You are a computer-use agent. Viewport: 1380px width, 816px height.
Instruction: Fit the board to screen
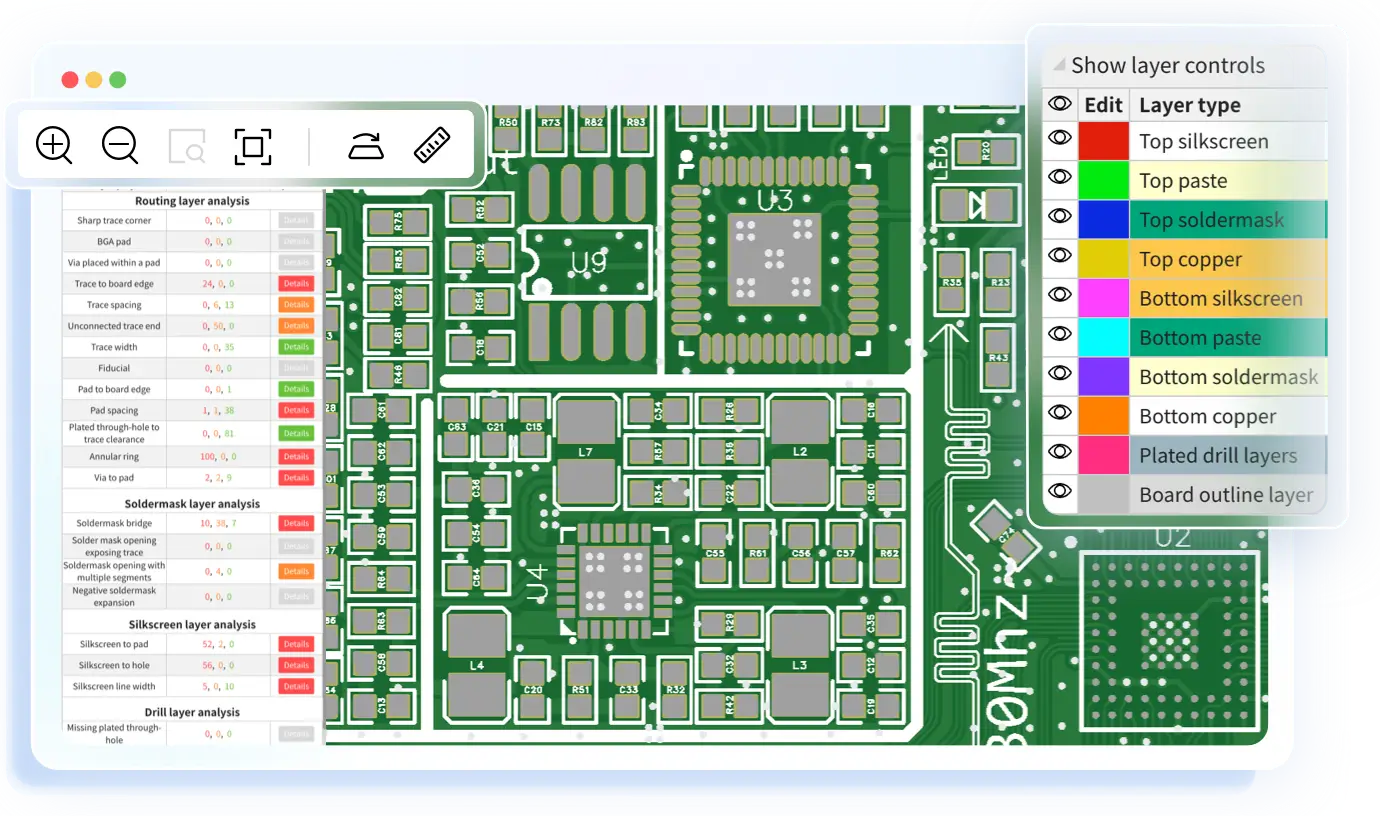[x=253, y=147]
